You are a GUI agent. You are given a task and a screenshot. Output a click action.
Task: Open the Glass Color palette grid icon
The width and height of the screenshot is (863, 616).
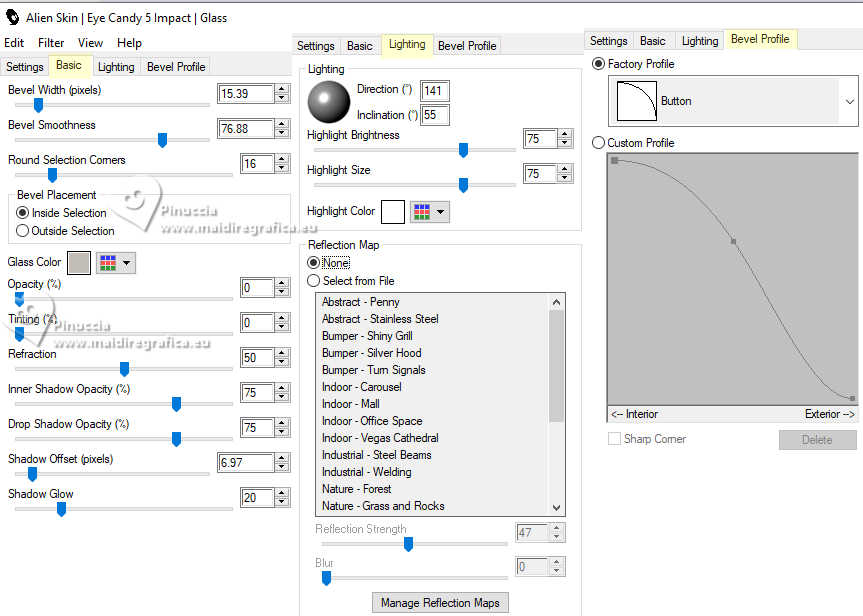click(108, 263)
